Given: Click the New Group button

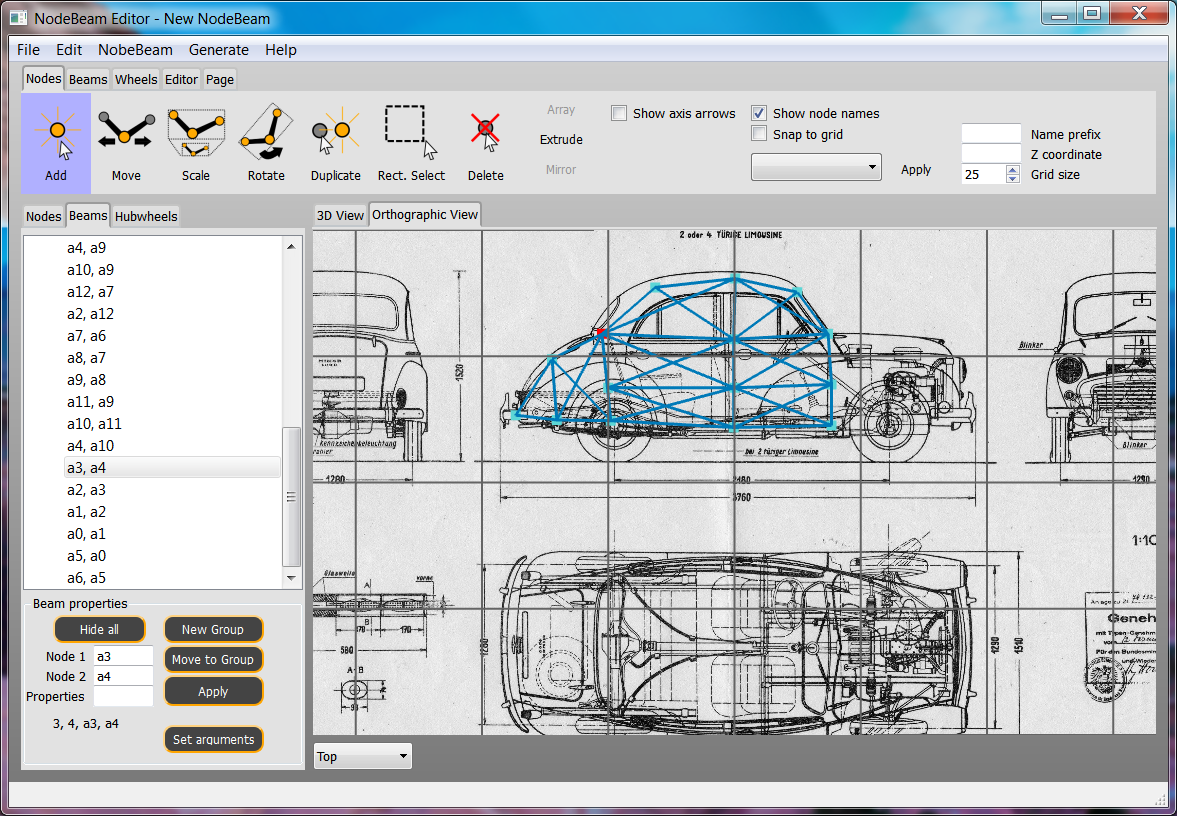Looking at the screenshot, I should 213,629.
